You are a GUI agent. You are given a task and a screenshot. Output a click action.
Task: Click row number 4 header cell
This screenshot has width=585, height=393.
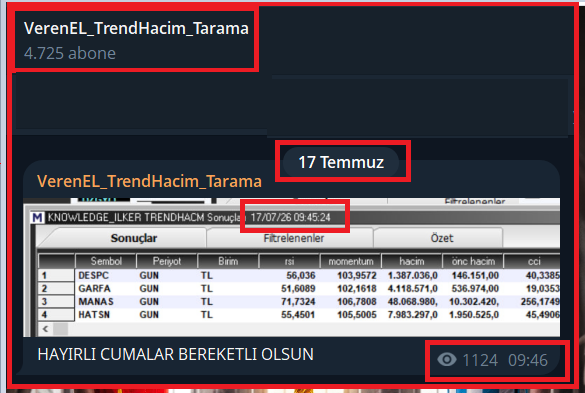(x=56, y=315)
